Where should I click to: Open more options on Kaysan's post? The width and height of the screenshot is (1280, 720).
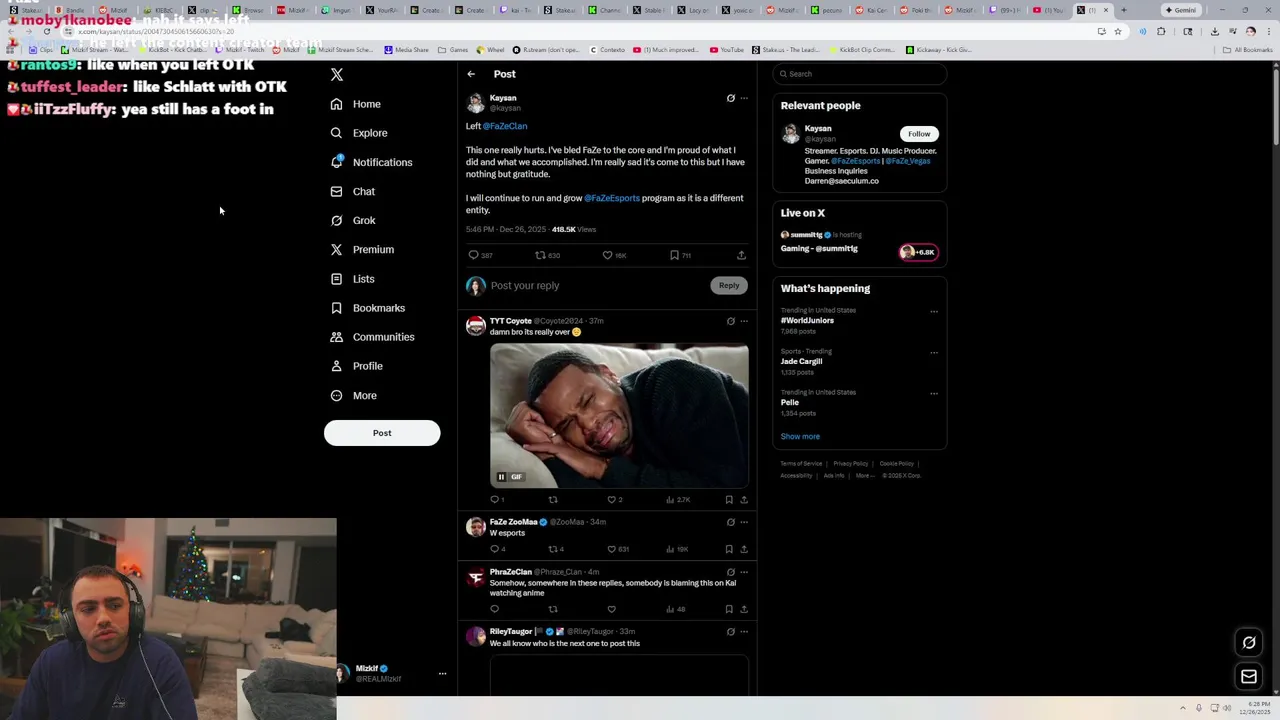tap(744, 98)
